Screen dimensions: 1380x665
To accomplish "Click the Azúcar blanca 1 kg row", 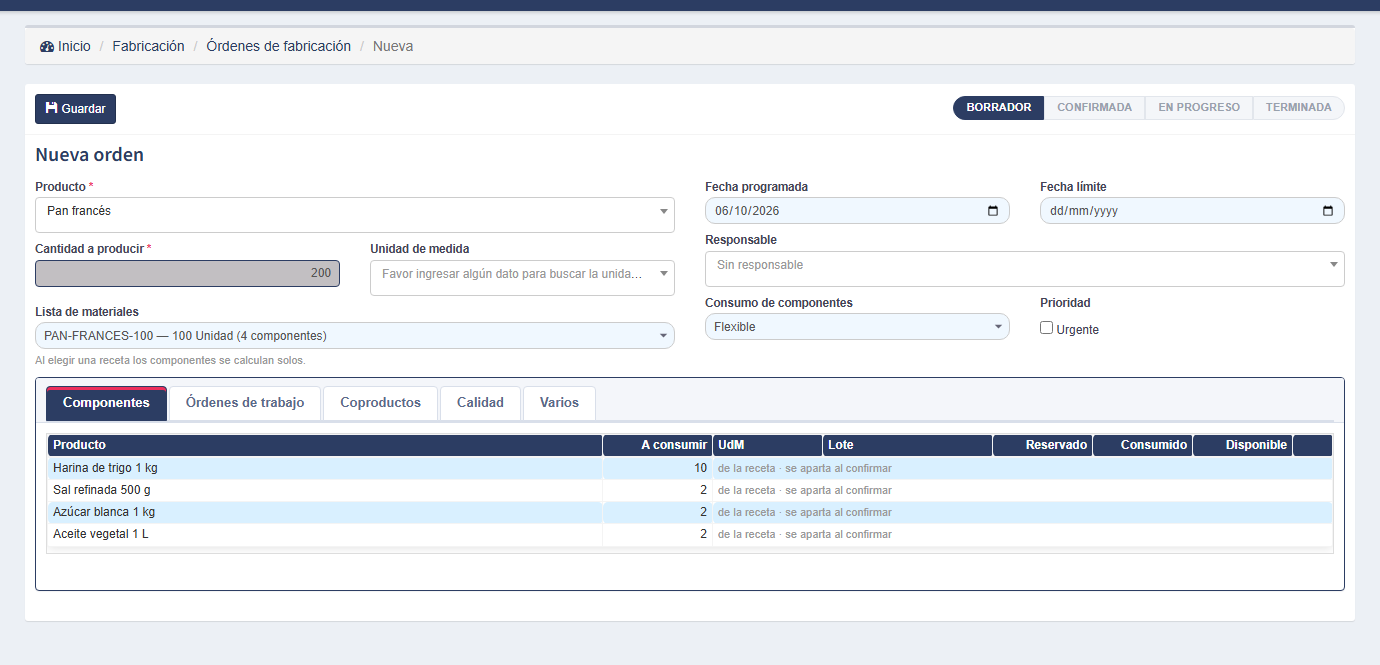I will click(x=690, y=512).
